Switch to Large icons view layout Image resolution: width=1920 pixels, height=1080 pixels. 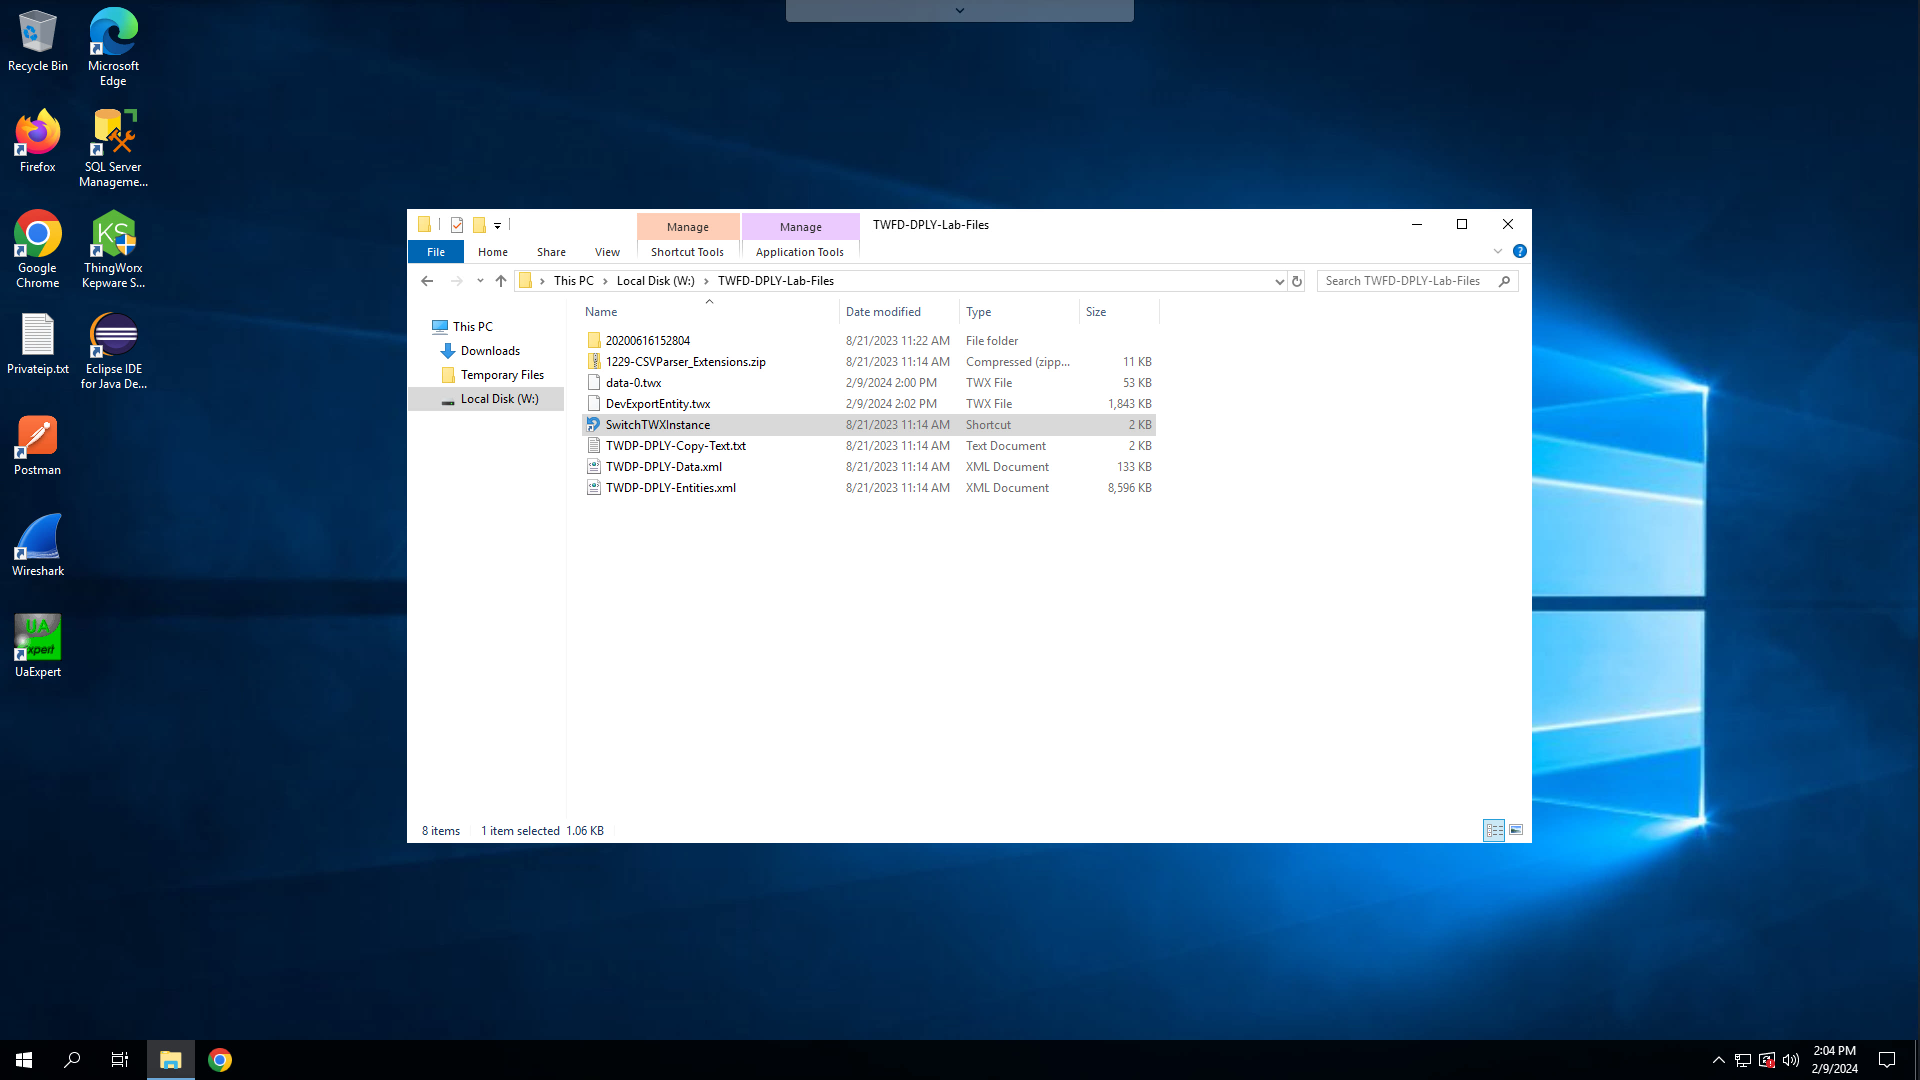1516,830
